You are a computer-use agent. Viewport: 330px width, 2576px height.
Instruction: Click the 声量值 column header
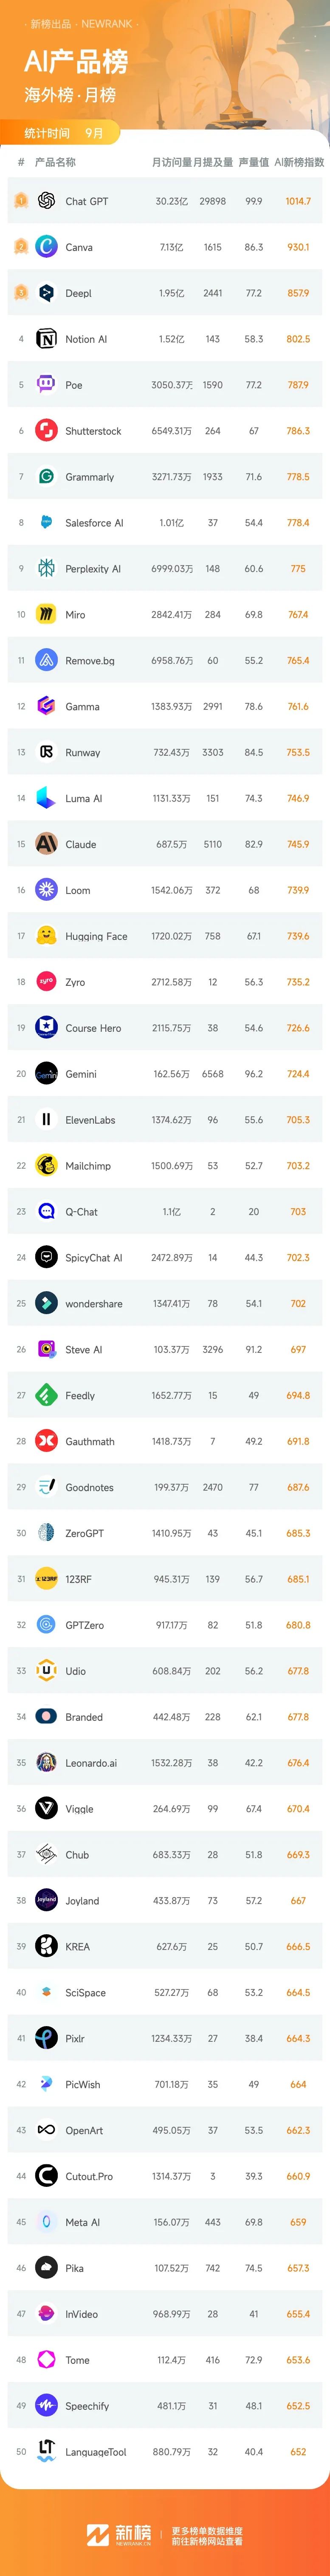pyautogui.click(x=253, y=162)
